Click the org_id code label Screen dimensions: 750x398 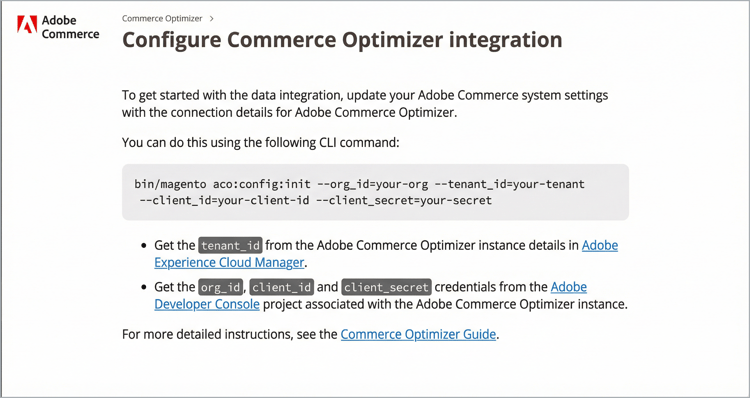pos(221,287)
